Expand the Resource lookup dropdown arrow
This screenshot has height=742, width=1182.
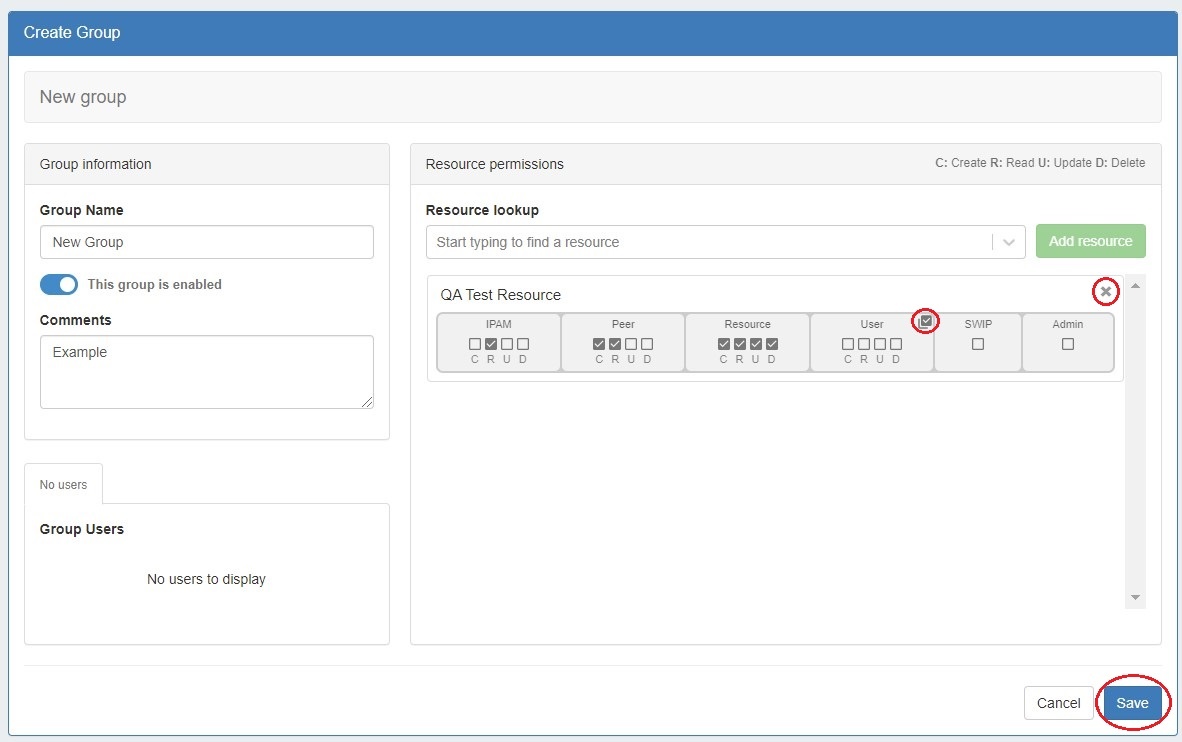click(1008, 242)
